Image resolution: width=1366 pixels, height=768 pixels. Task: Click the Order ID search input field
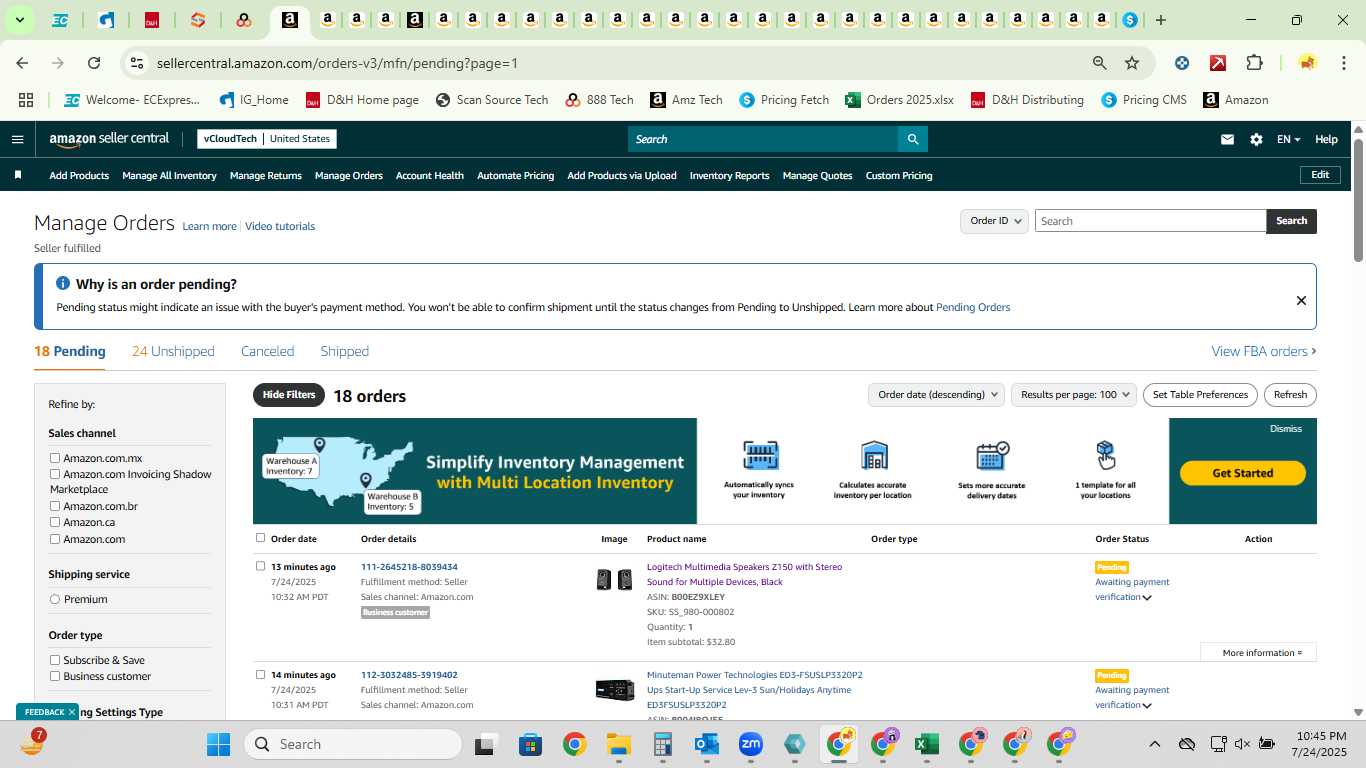coord(1150,221)
